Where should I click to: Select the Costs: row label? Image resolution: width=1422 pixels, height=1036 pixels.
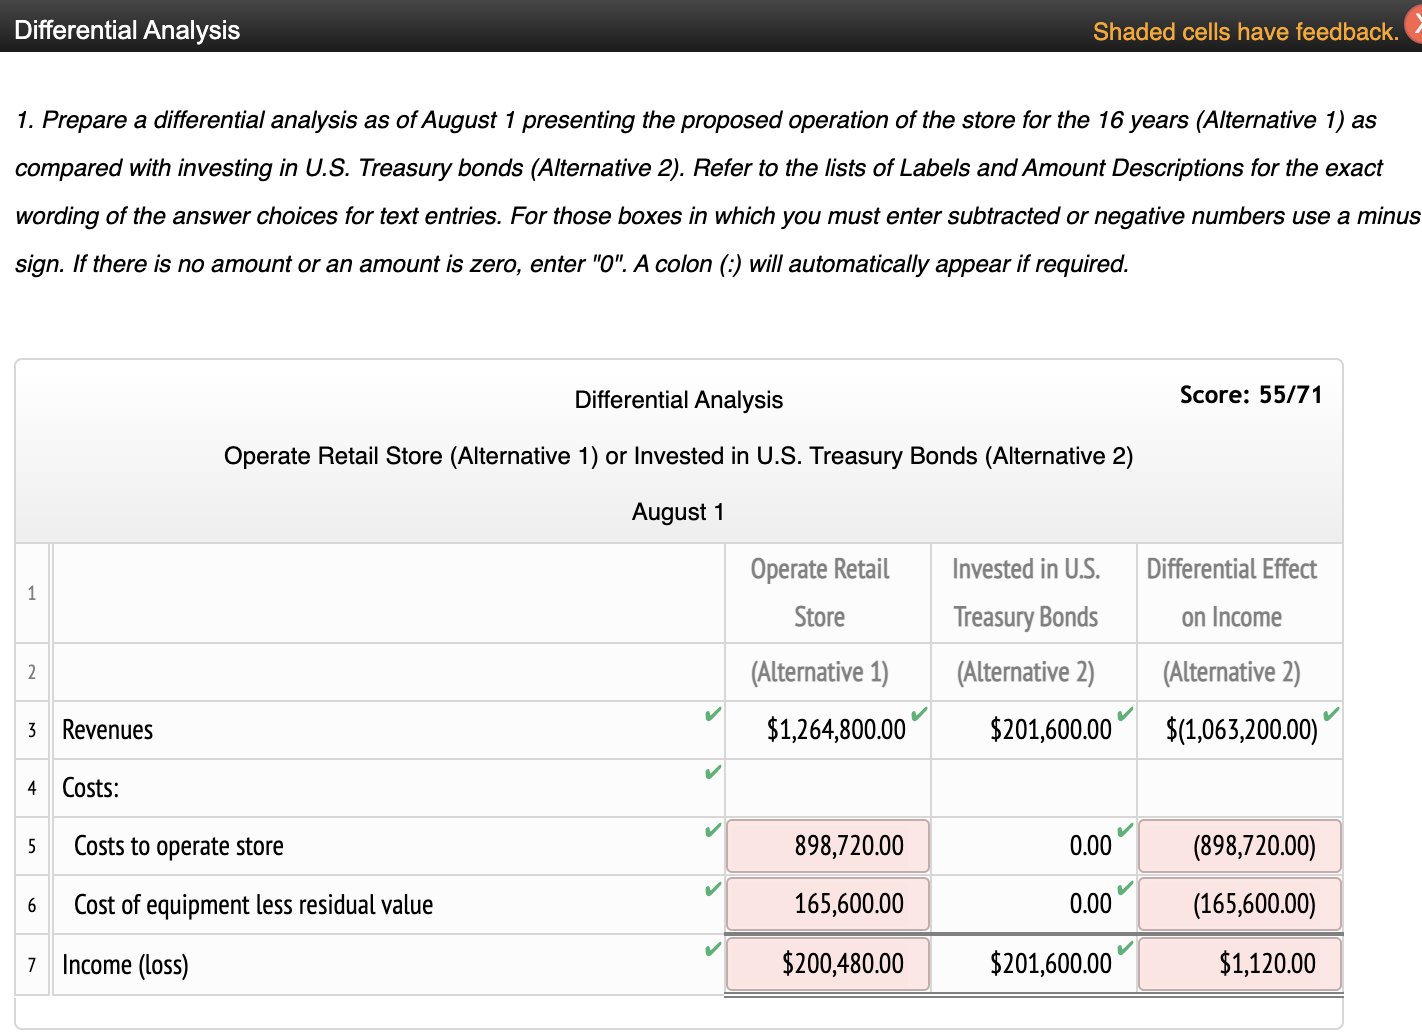click(91, 788)
